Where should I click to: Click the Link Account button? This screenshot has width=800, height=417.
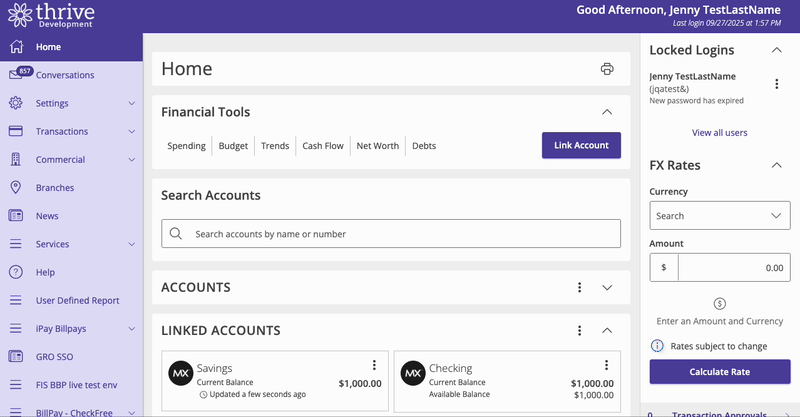pyautogui.click(x=581, y=145)
